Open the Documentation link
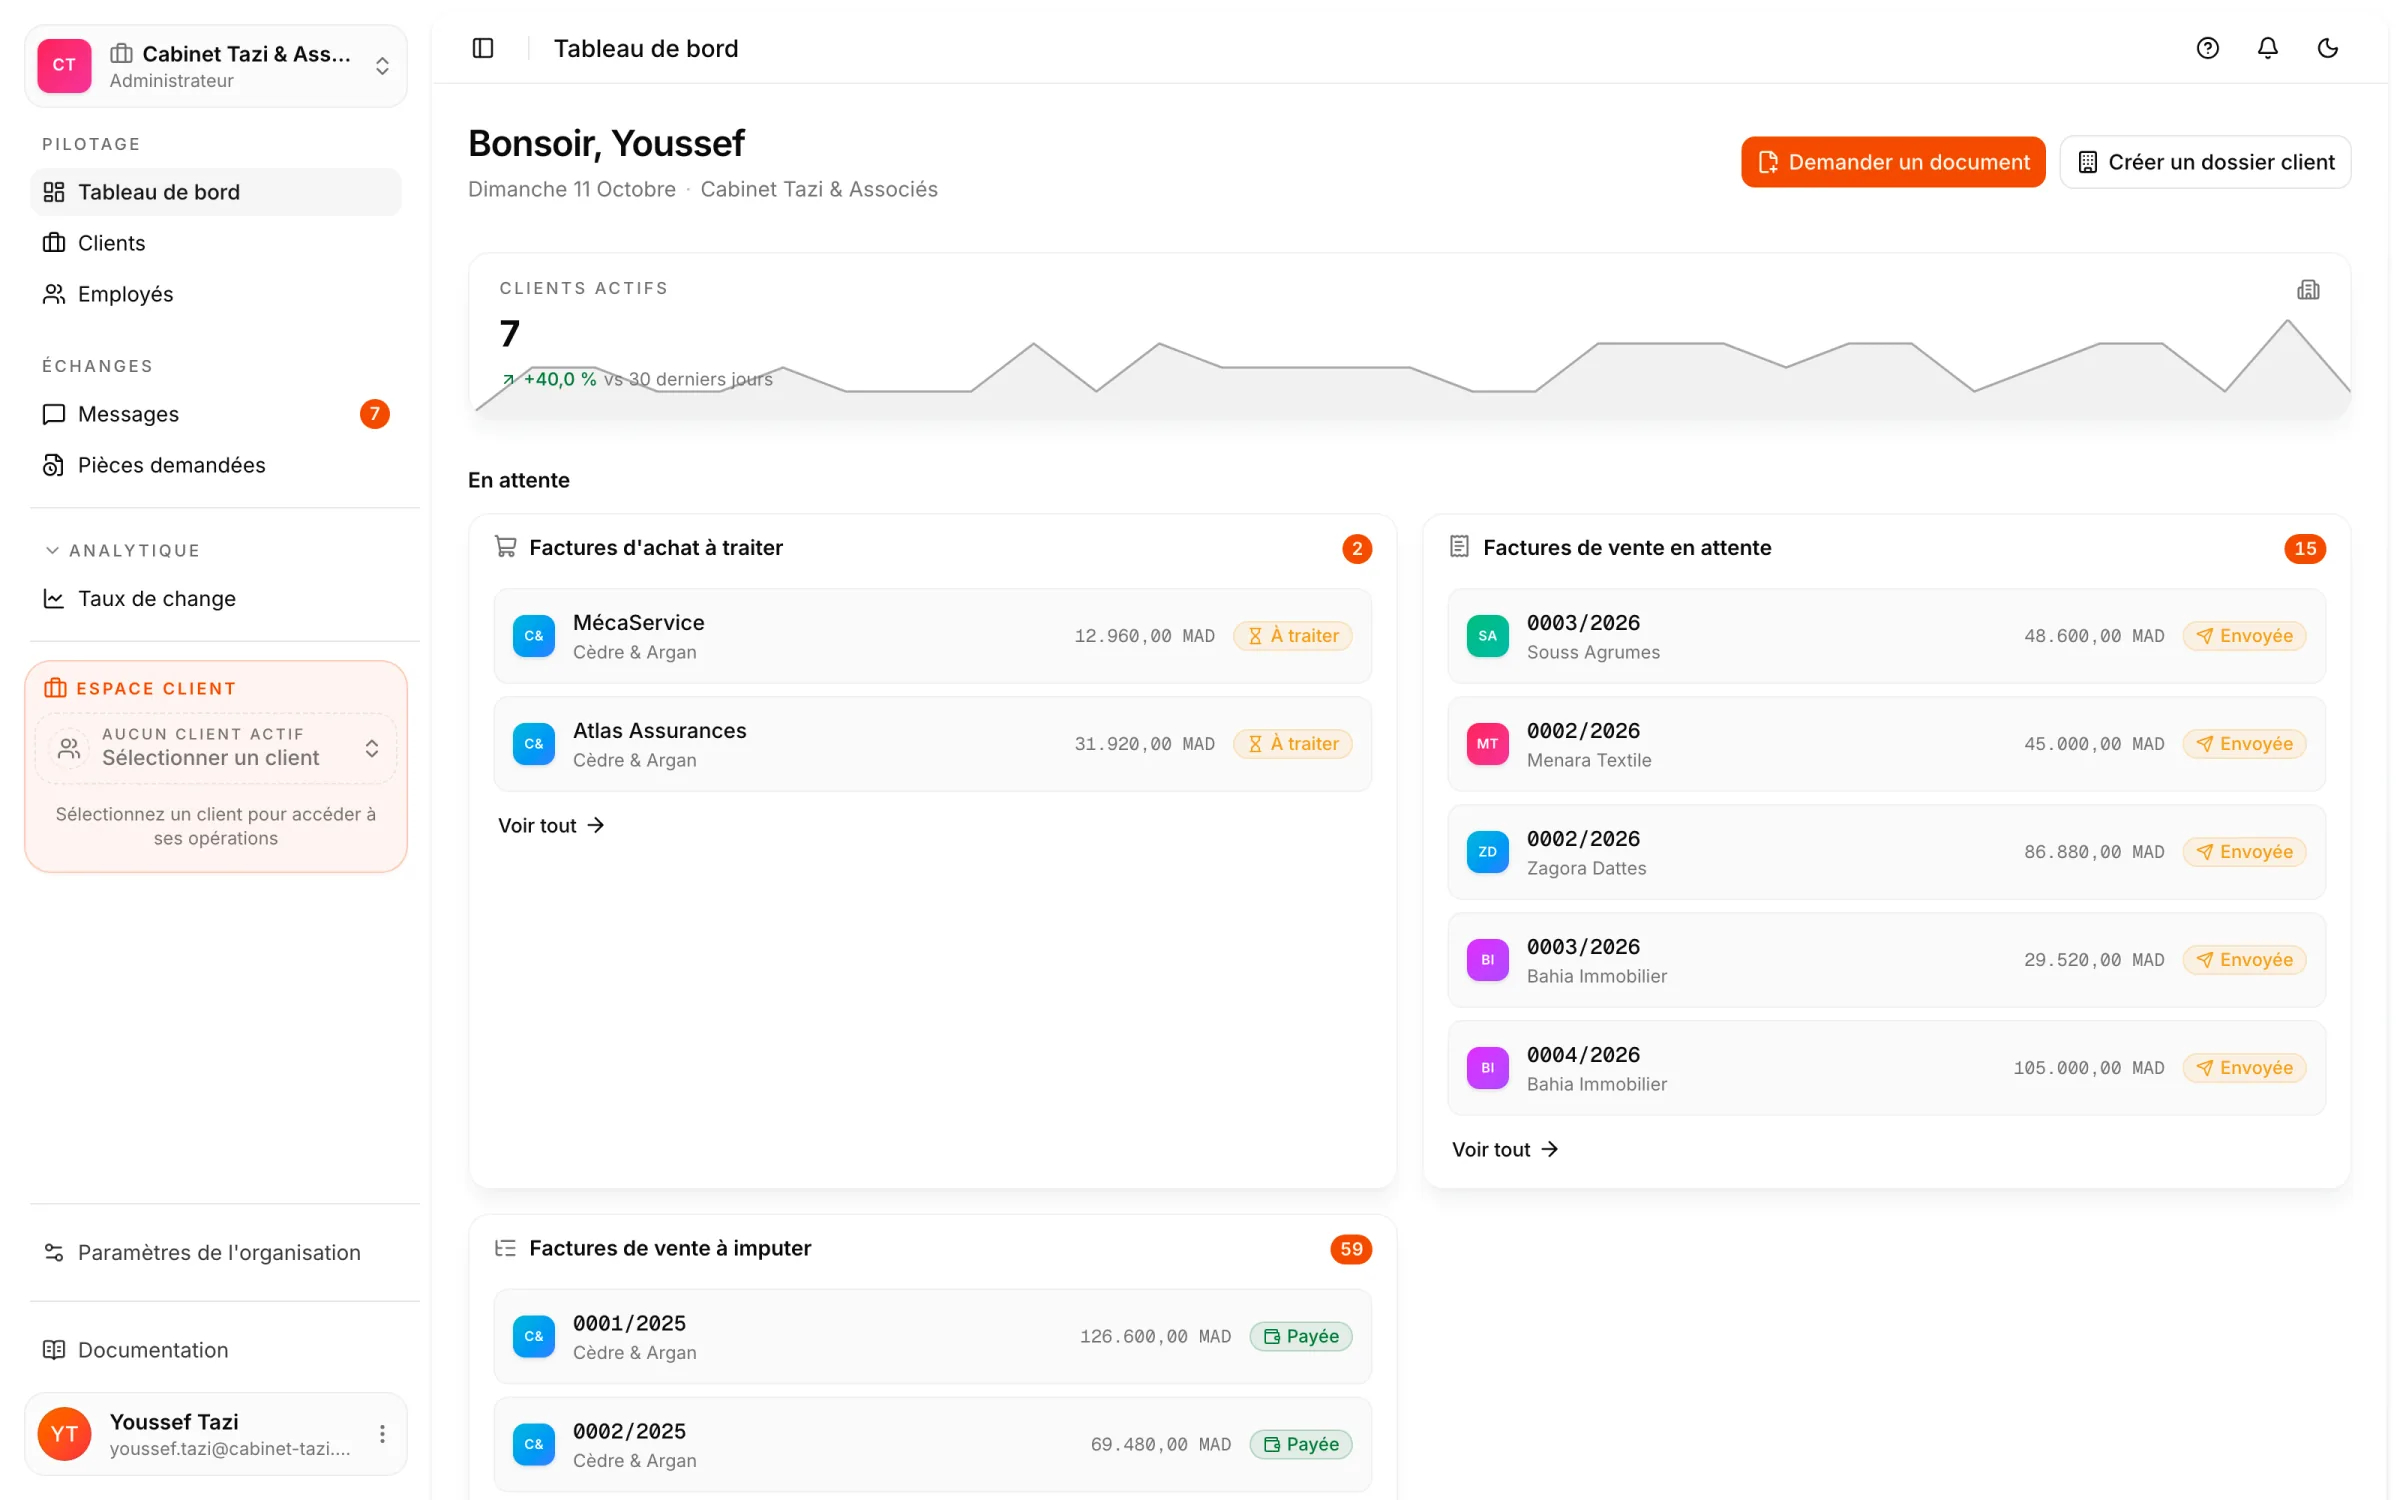2400x1500 pixels. pos(216,1349)
